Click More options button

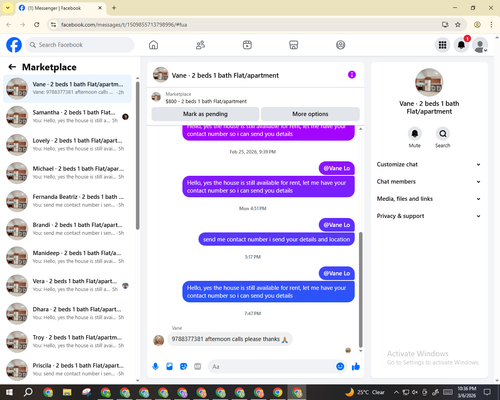(x=310, y=114)
